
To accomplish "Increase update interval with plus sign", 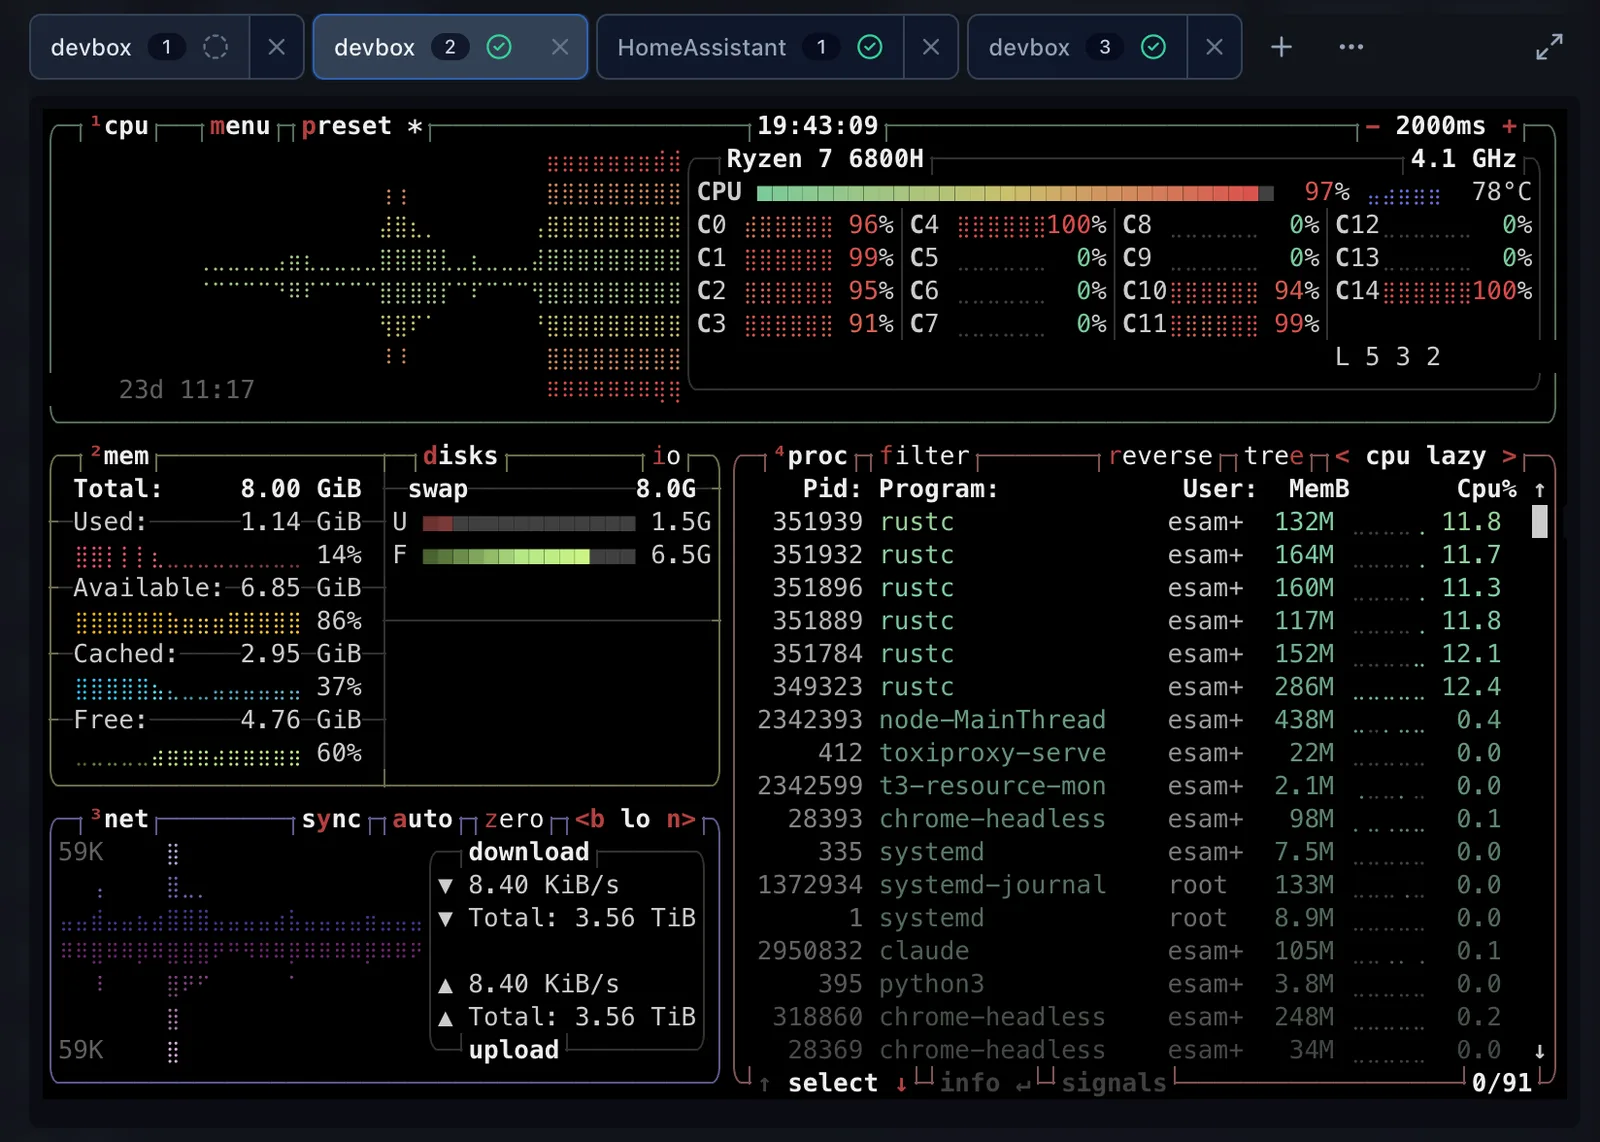I will [1510, 126].
